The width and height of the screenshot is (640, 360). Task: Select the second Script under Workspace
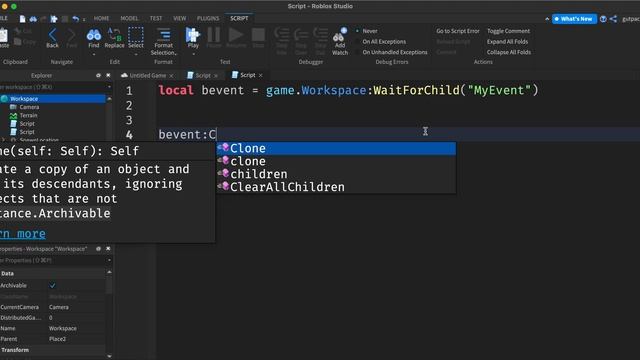coord(27,132)
